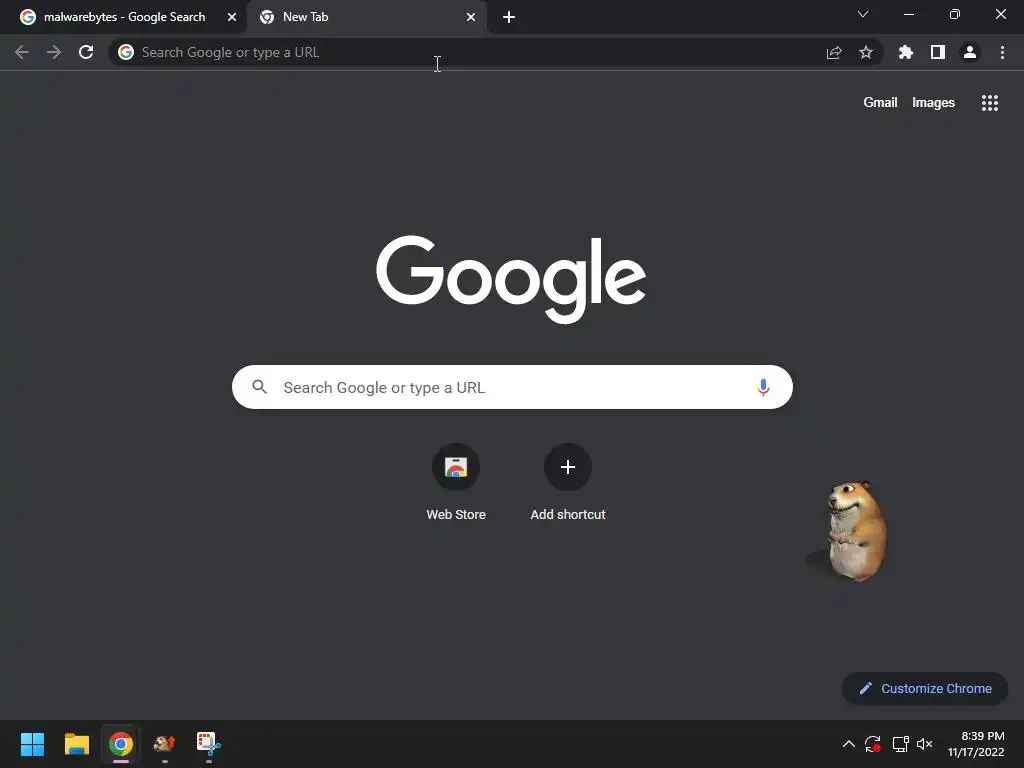
Task: Start voice search with the microphone
Action: coord(763,387)
